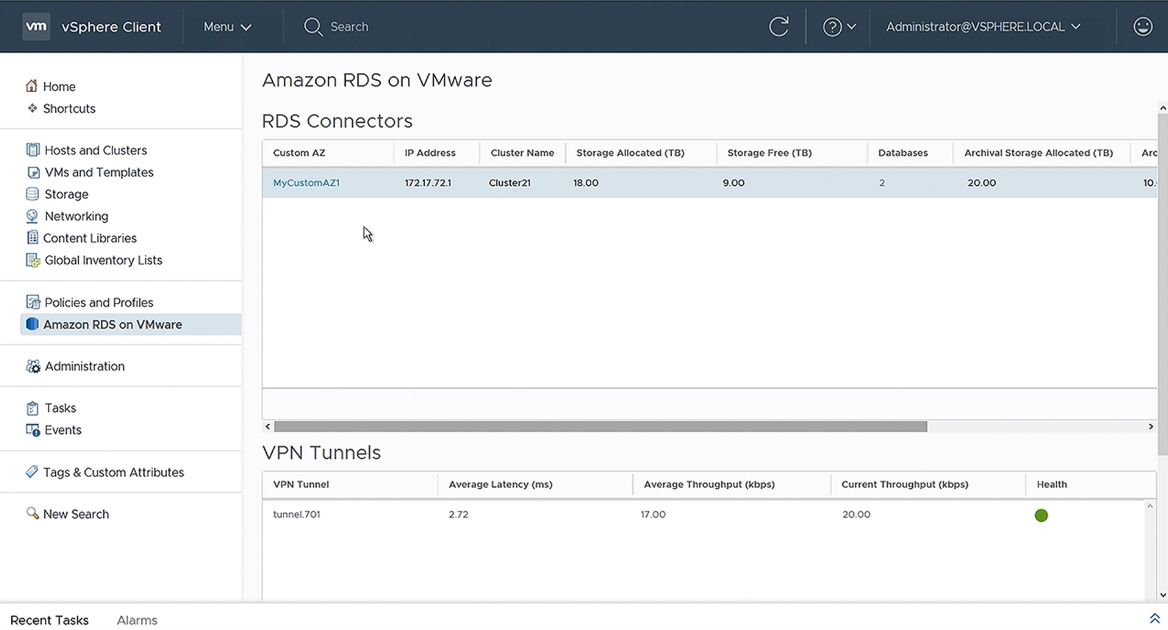
Task: Select the 18.00 storage allocated value
Action: [585, 182]
